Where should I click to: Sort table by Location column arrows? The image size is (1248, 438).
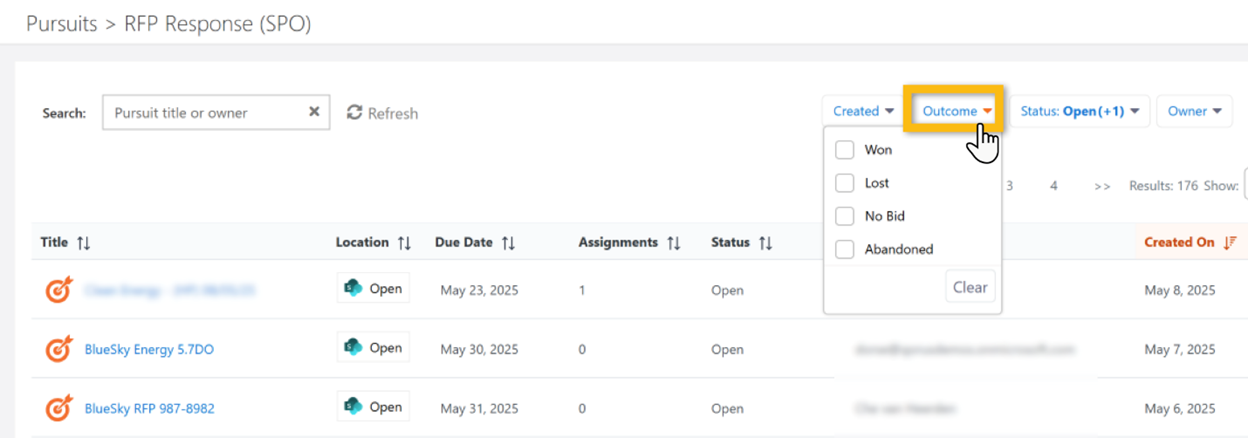[x=404, y=243]
